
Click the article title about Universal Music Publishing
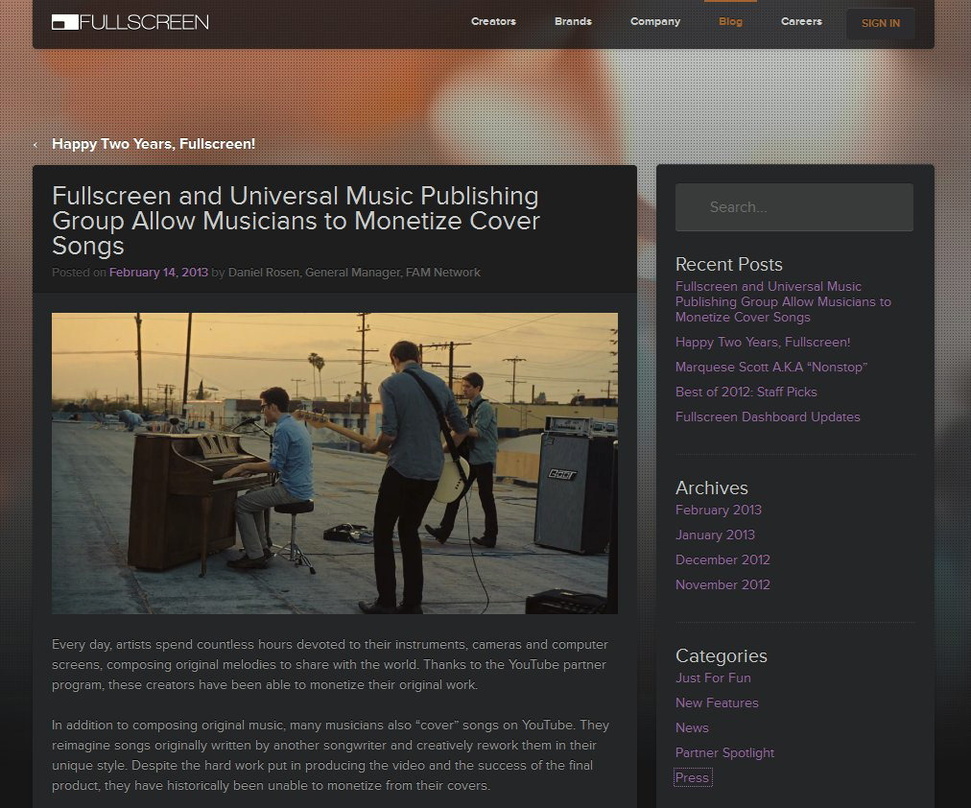296,221
